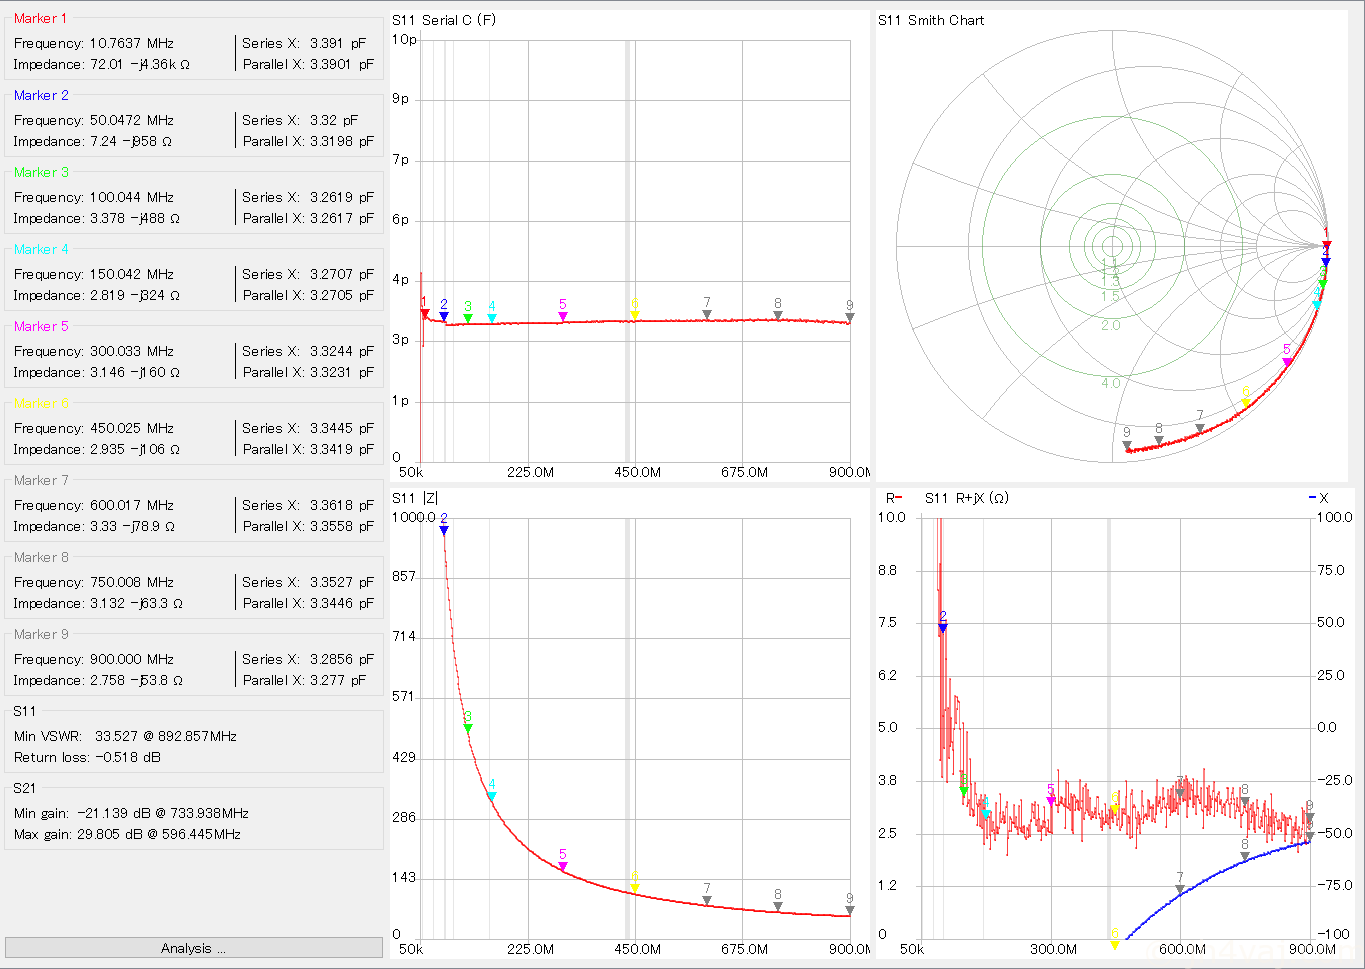Screen dimensions: 1365x969
Task: Select frequency value 900.000 MHz
Action: 132,659
